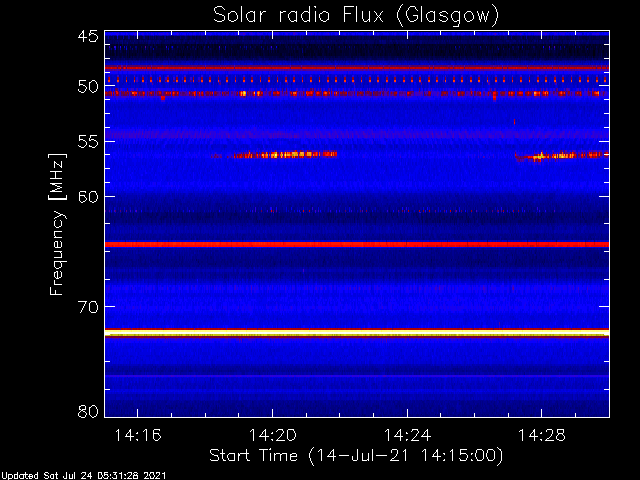Select the 14:24 time axis label
Screen dimensions: 640x480
(x=407, y=435)
